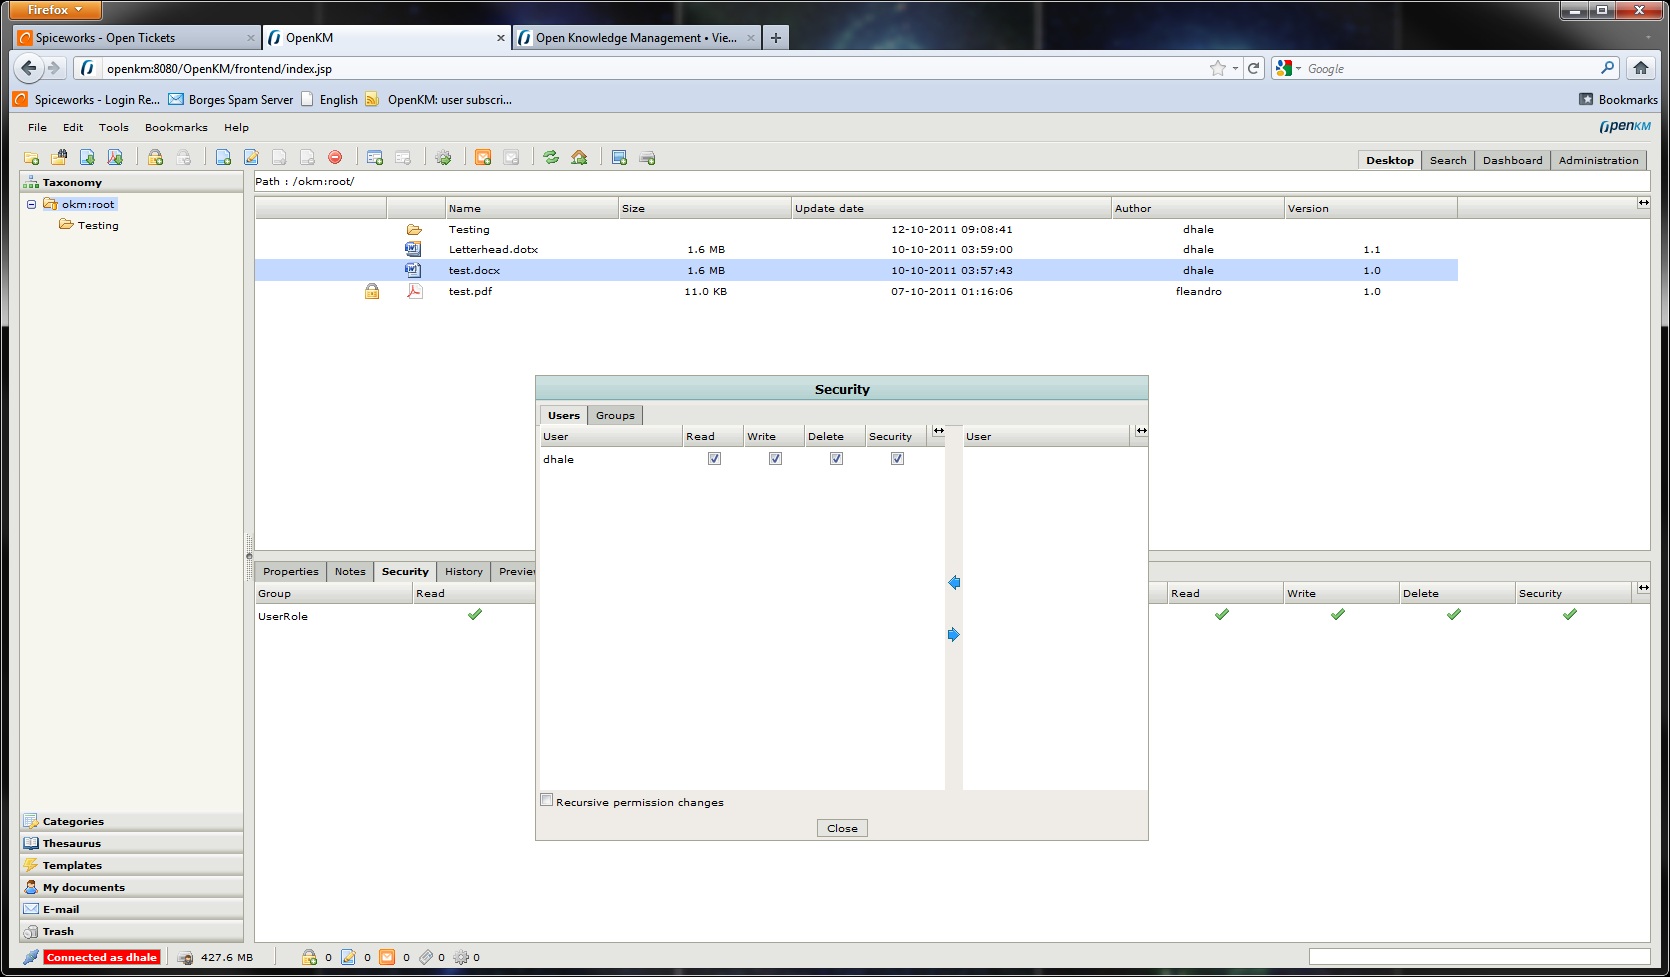The height and width of the screenshot is (977, 1670).
Task: Enable Recursive permission changes checkbox
Action: coord(547,800)
